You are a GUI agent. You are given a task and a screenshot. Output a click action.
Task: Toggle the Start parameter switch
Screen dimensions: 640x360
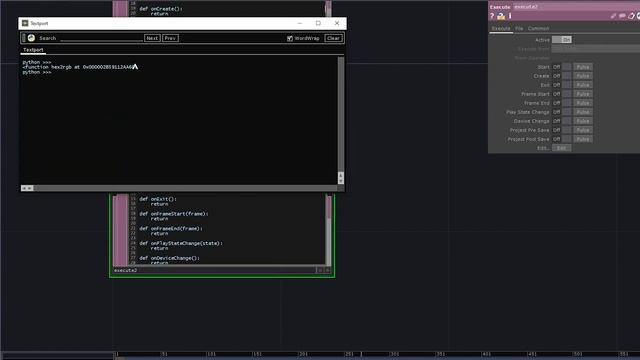click(562, 67)
